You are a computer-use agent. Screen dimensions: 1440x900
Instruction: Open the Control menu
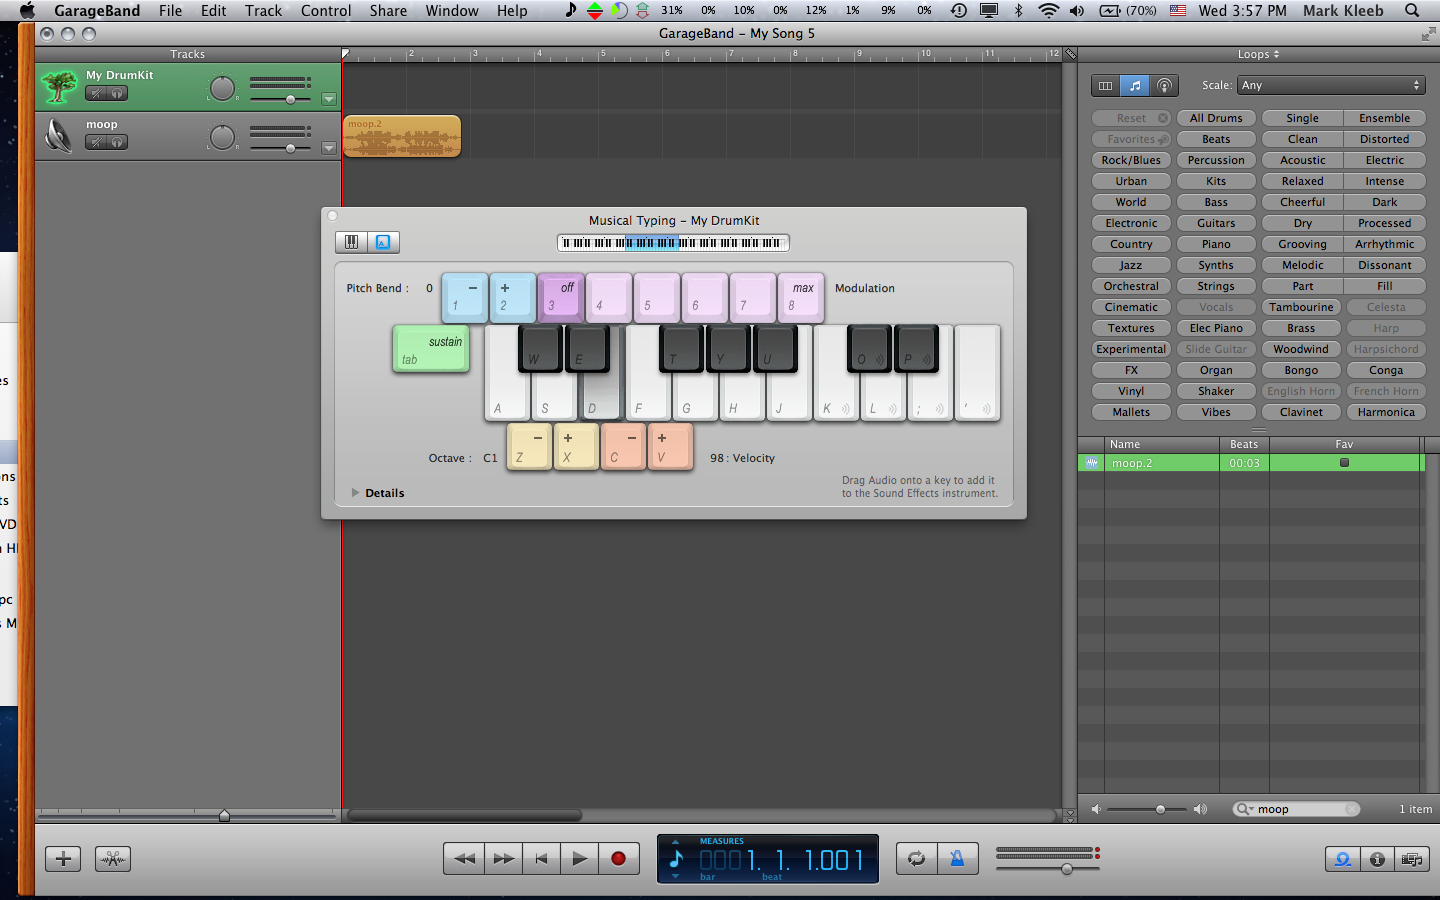pos(326,11)
